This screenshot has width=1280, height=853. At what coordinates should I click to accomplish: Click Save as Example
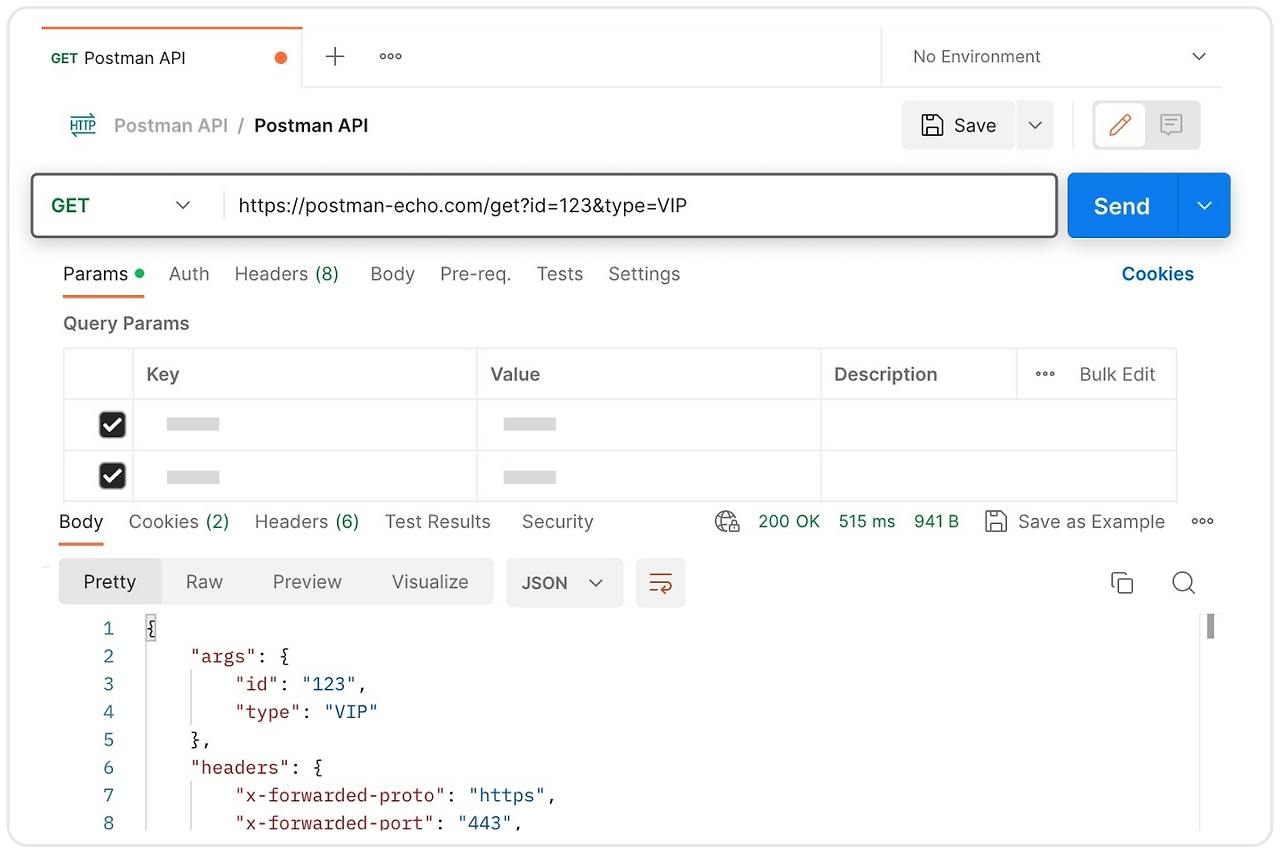[1091, 521]
